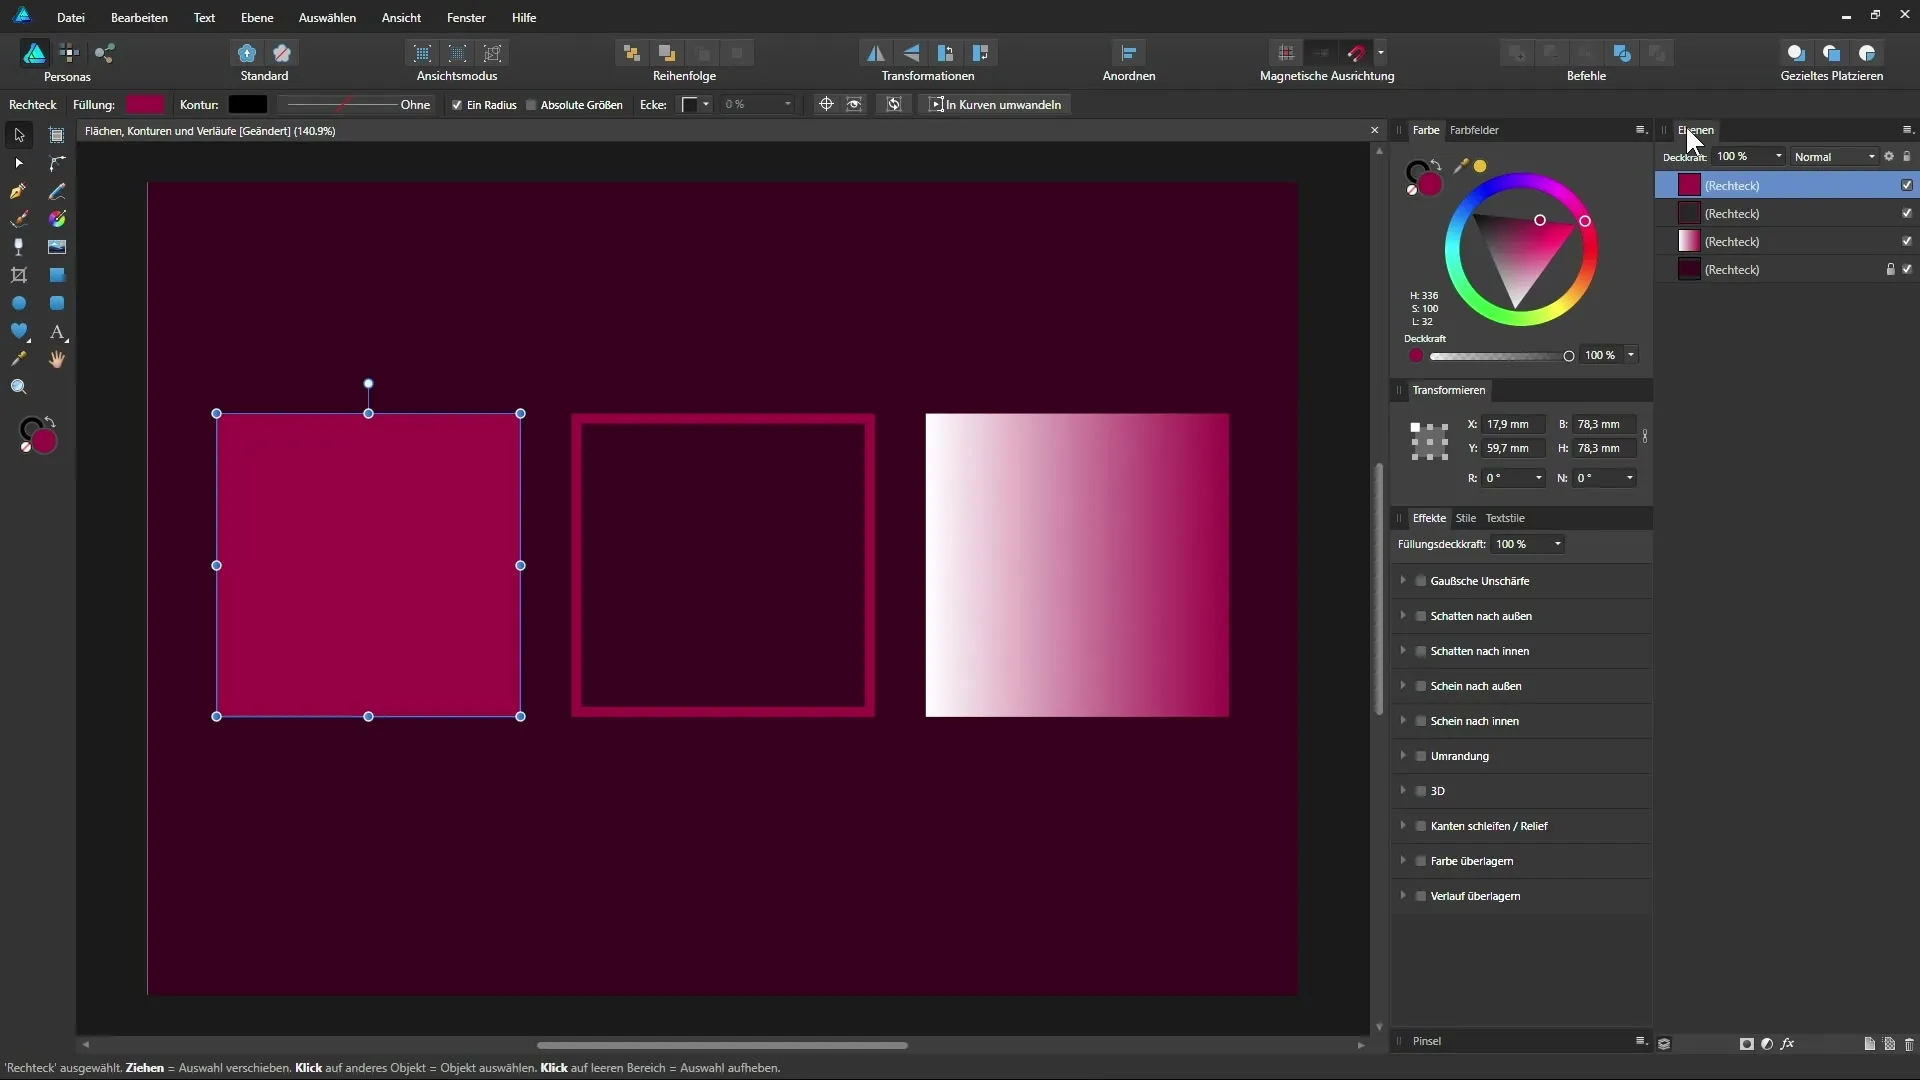Screen dimensions: 1920x1080
Task: Select the Node tool
Action: [x=19, y=163]
